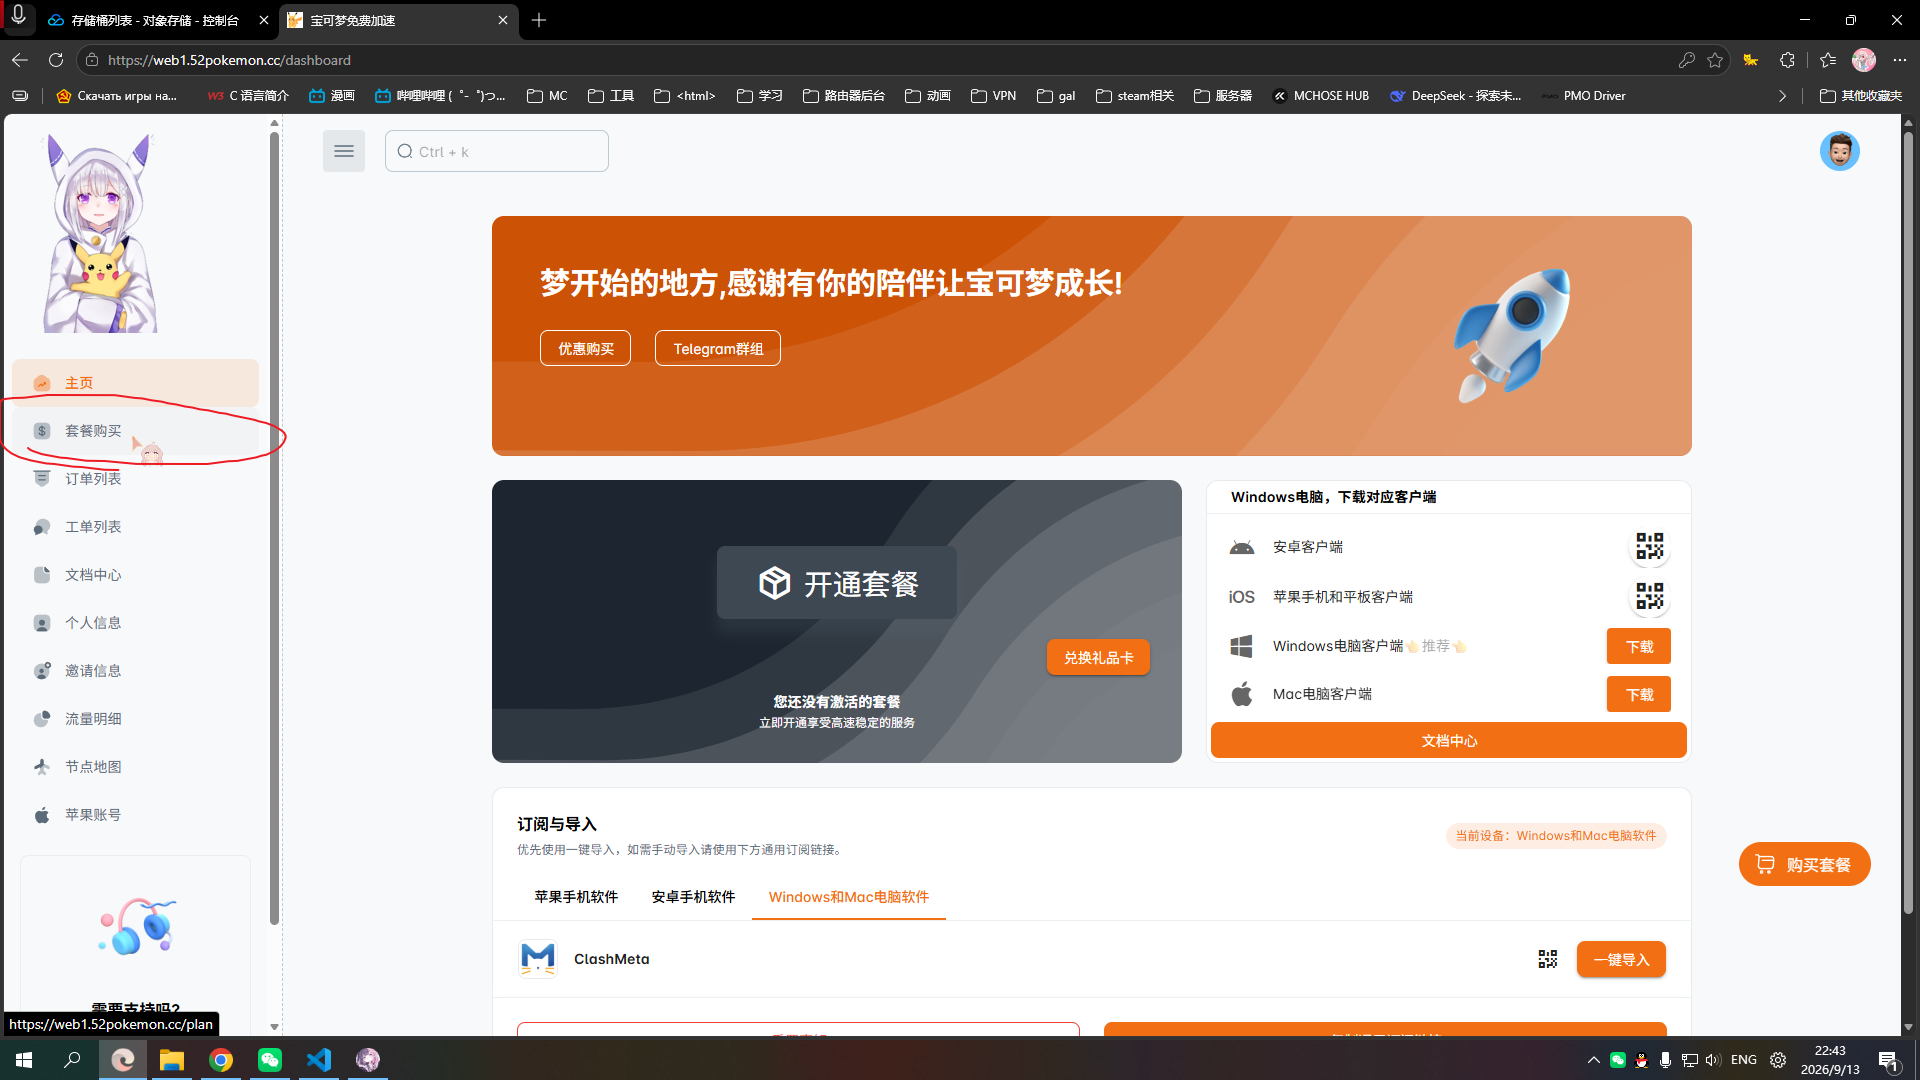The width and height of the screenshot is (1920, 1080).
Task: Click the 优惠购买 banner button
Action: [585, 348]
